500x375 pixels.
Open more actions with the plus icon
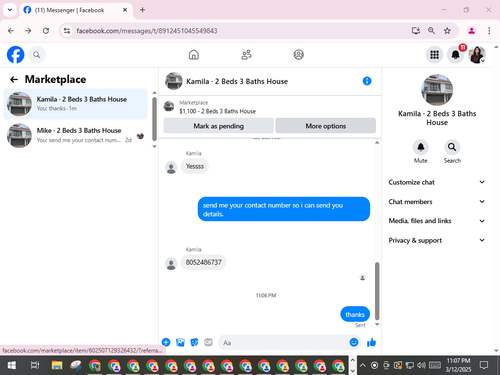coord(166,342)
